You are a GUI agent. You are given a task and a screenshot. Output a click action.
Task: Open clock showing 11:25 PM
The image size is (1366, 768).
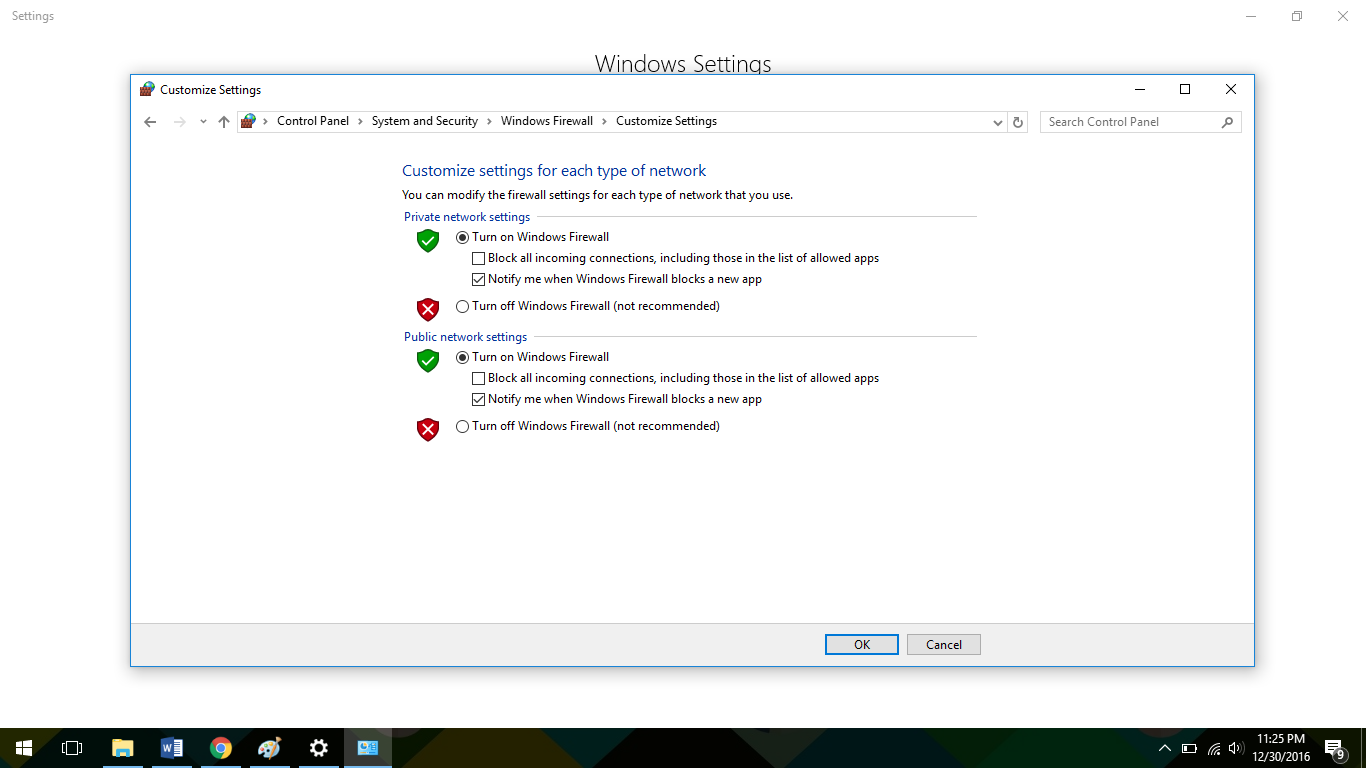pos(1281,748)
